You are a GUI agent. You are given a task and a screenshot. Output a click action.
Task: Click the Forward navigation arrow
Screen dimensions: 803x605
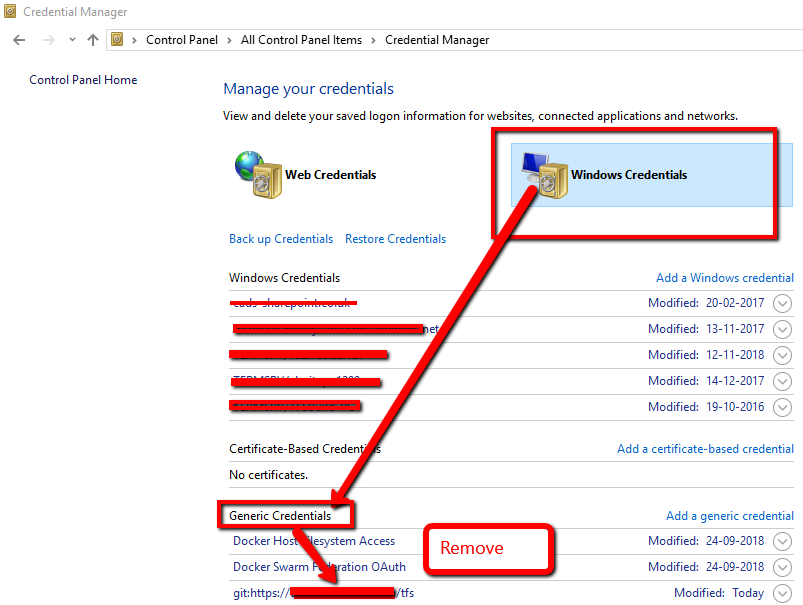coord(46,40)
